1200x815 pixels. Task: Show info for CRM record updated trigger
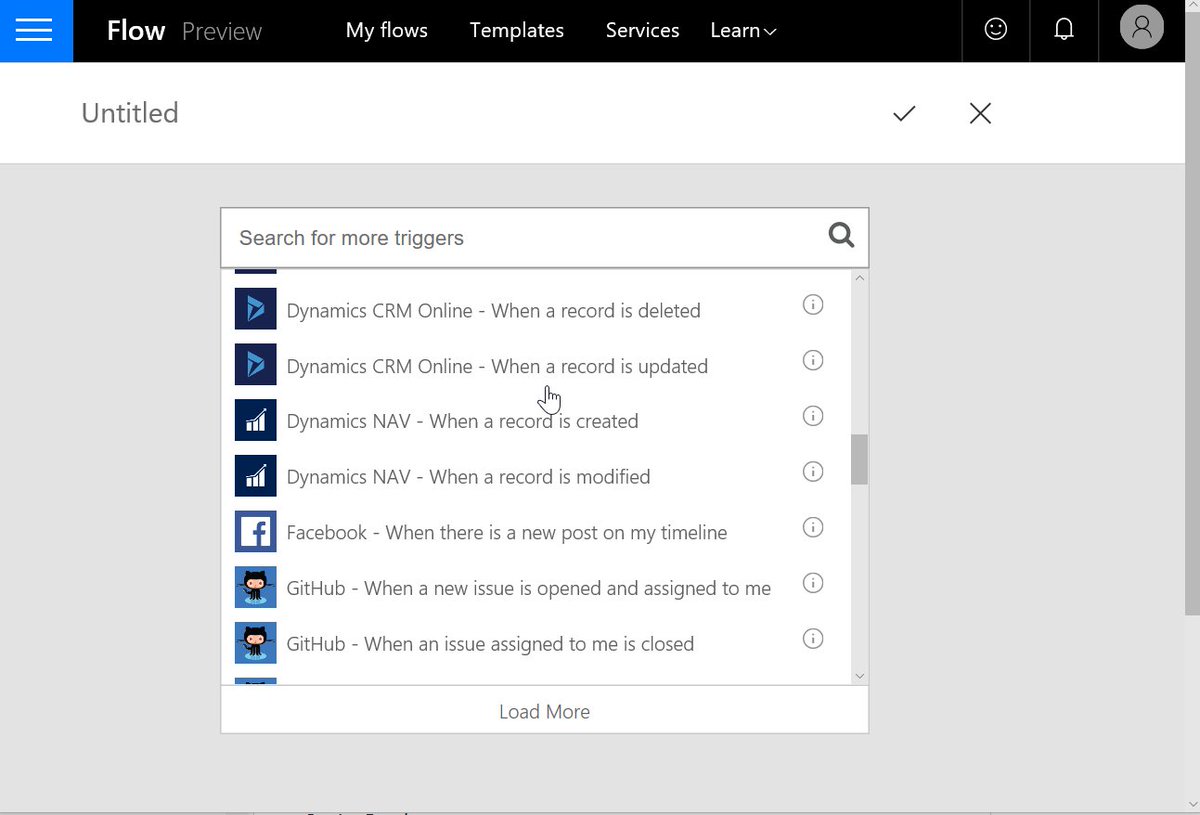[813, 360]
